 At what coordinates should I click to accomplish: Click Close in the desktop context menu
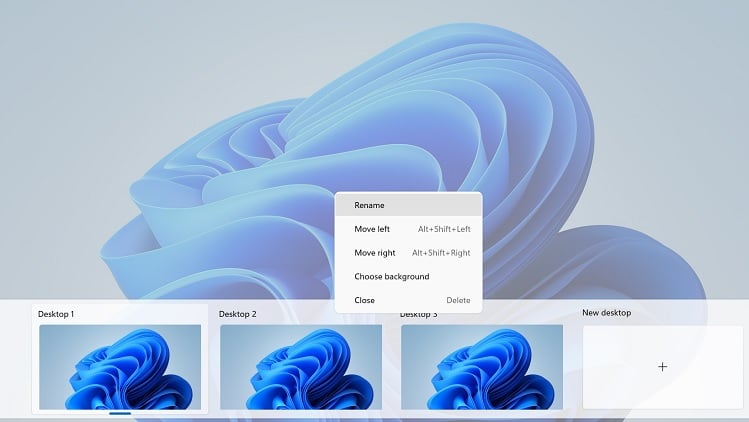408,300
